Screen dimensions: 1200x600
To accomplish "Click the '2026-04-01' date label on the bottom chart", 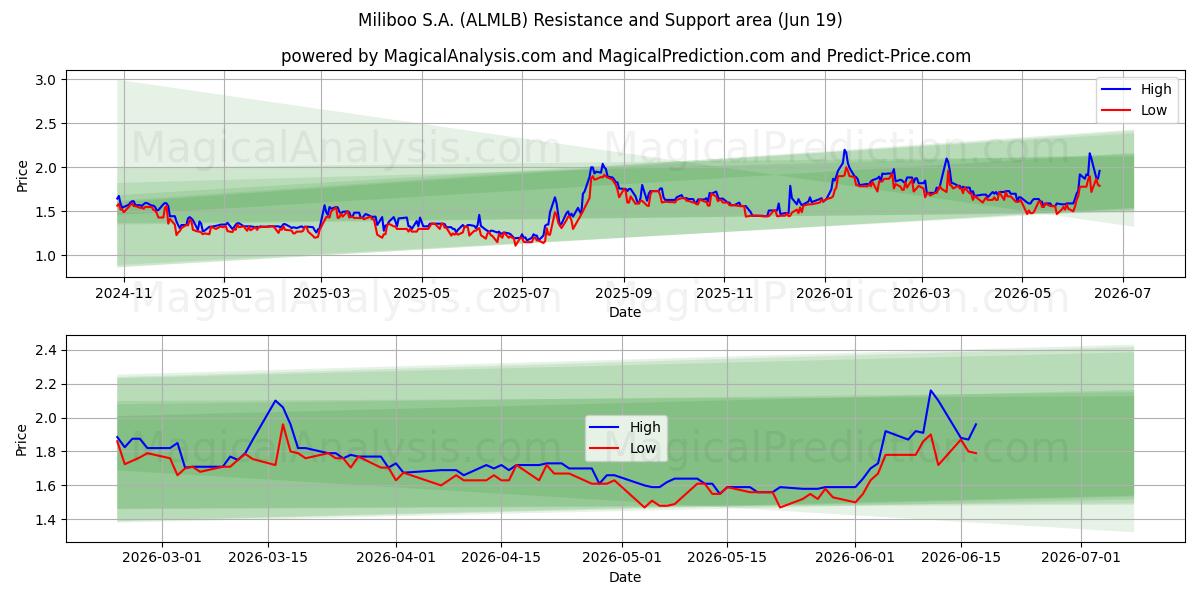I will pyautogui.click(x=396, y=558).
